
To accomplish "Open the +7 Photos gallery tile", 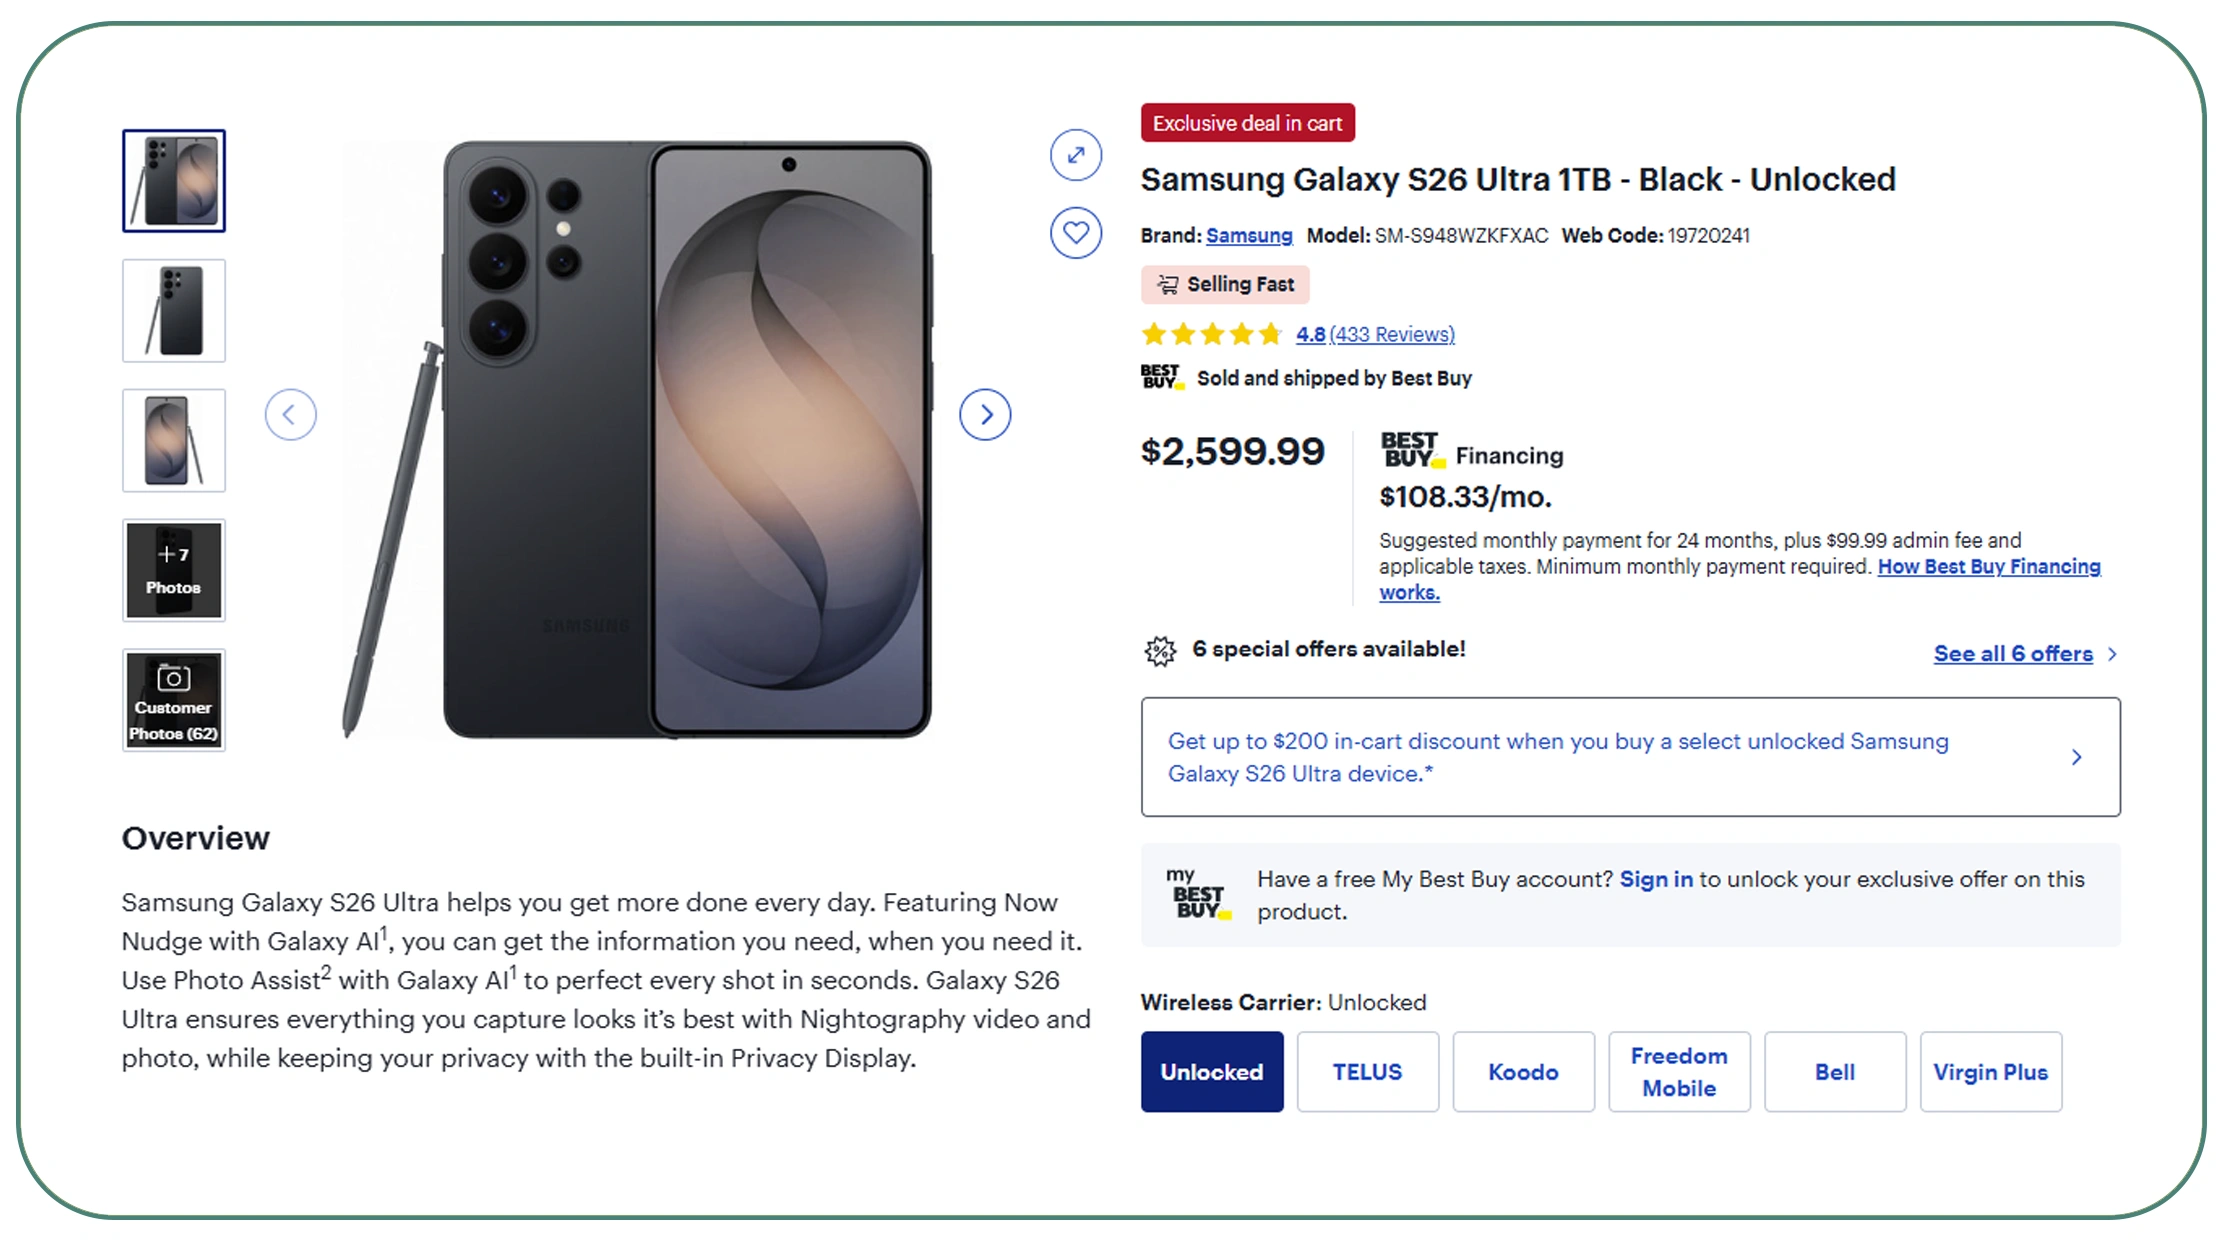I will click(x=174, y=570).
